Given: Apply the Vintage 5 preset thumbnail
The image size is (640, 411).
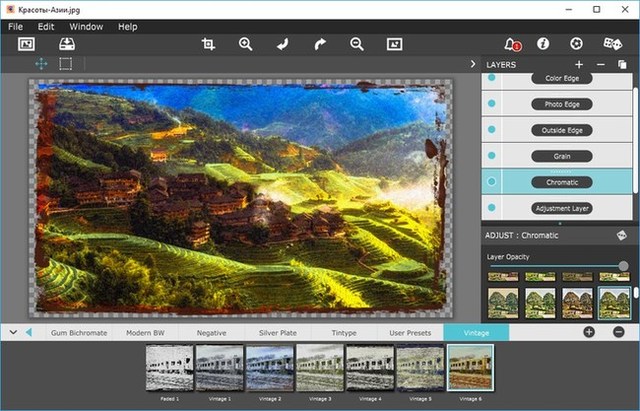Looking at the screenshot, I should (x=420, y=368).
